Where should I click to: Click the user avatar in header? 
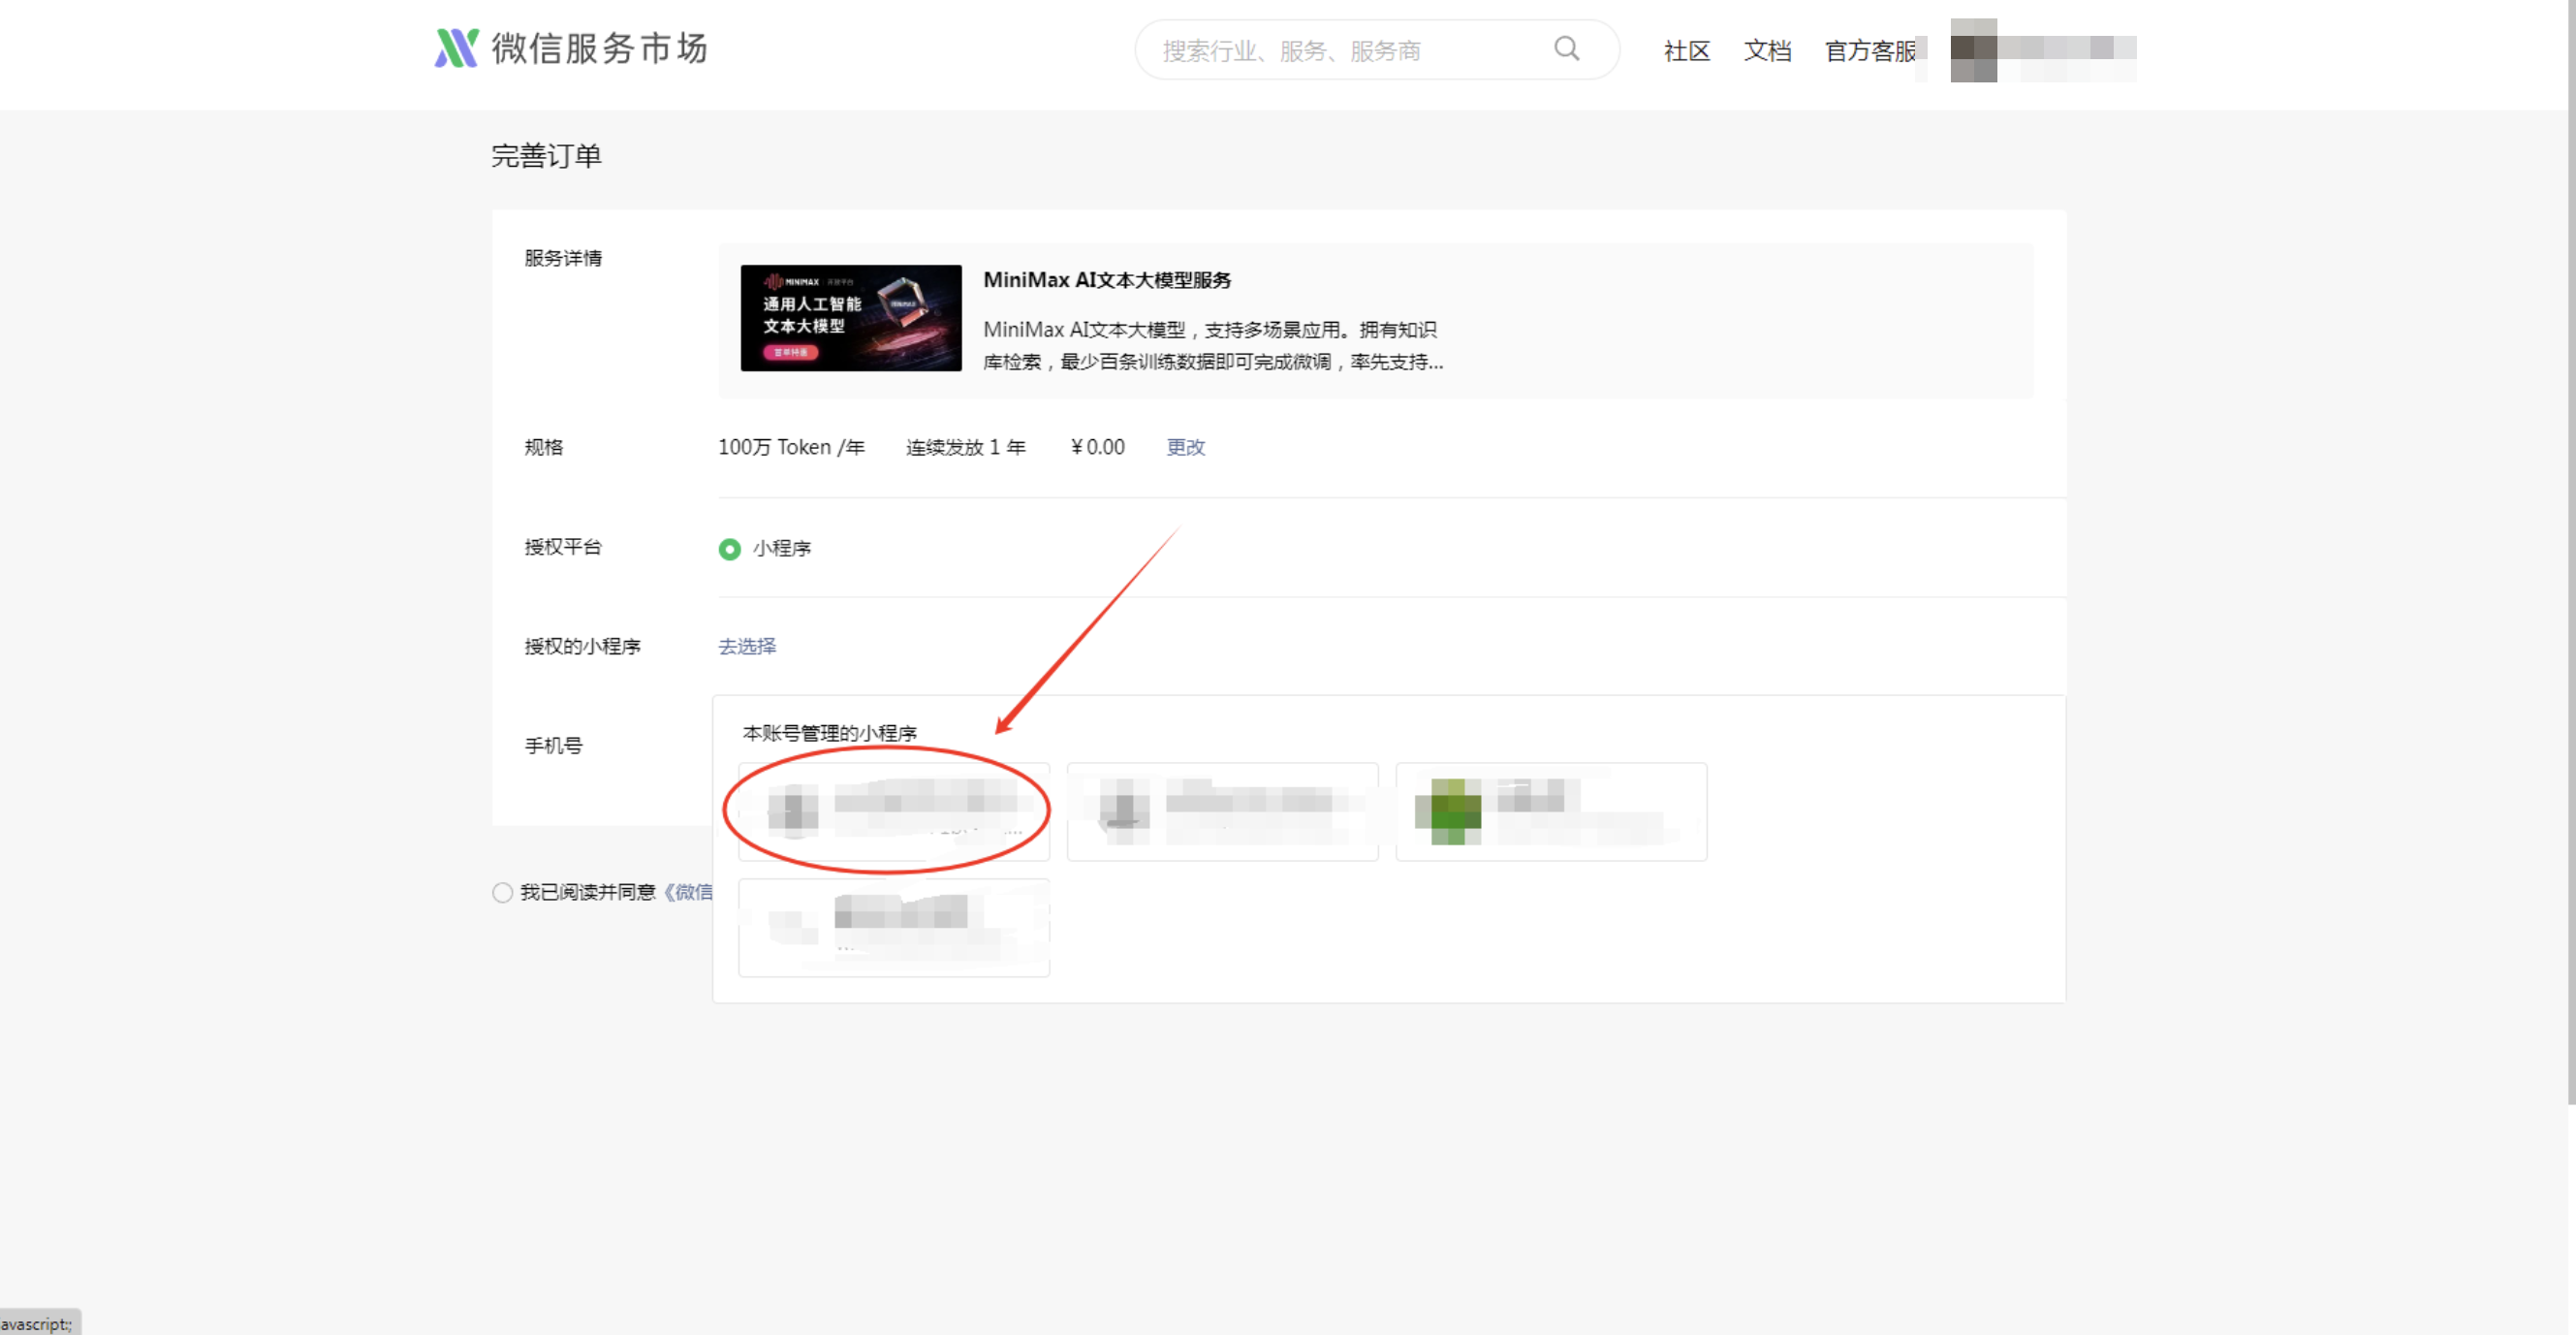click(x=1973, y=50)
